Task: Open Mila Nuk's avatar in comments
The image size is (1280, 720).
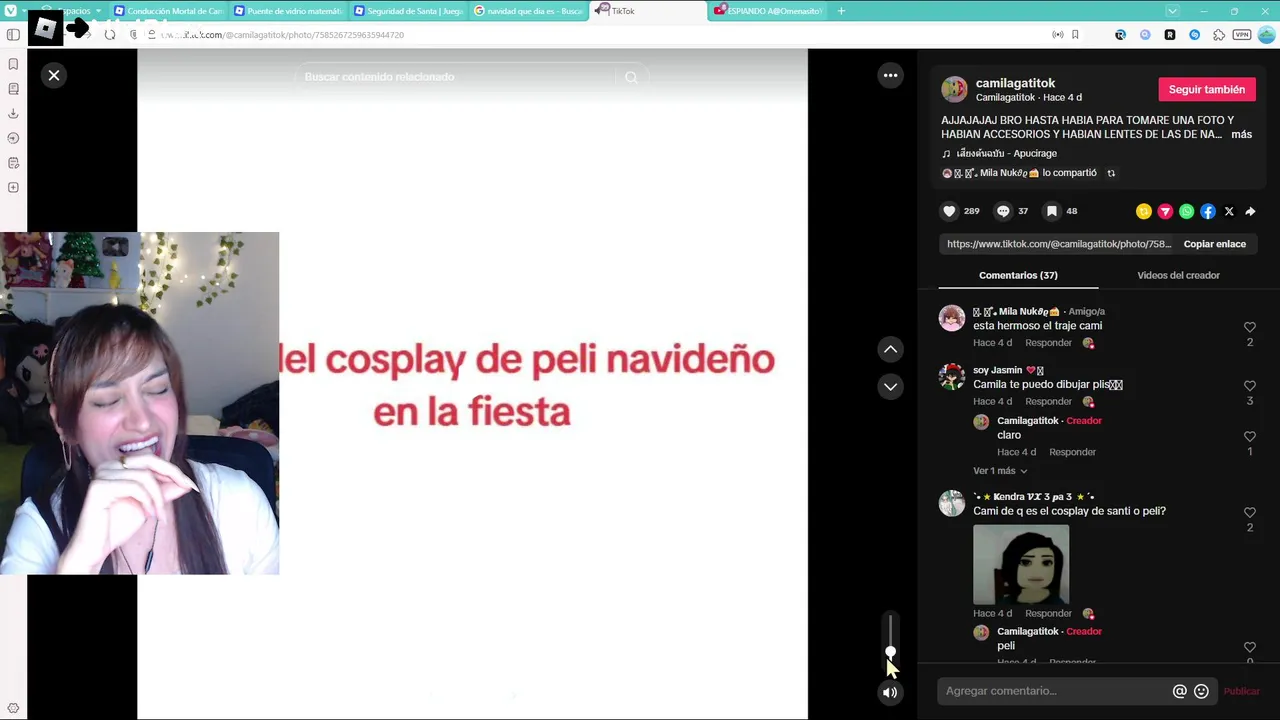Action: [x=952, y=318]
